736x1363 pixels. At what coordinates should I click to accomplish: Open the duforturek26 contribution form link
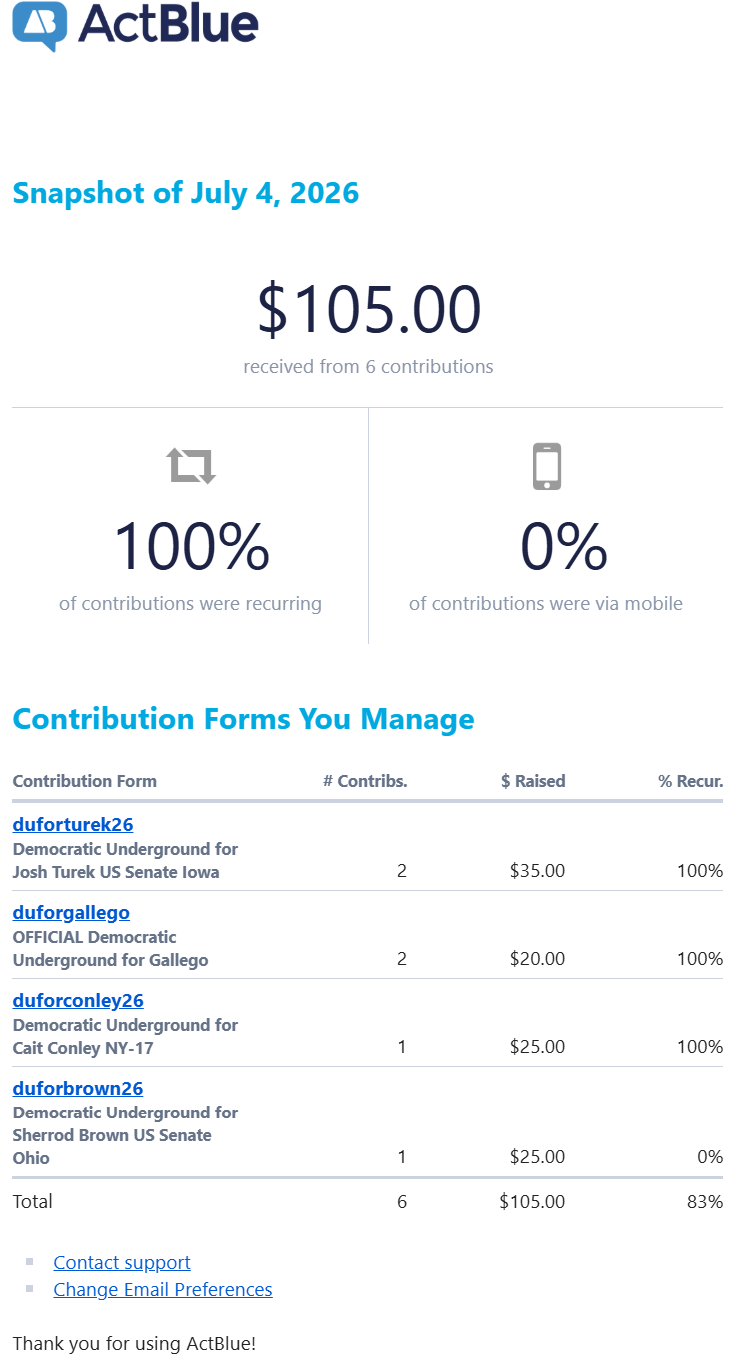click(73, 825)
